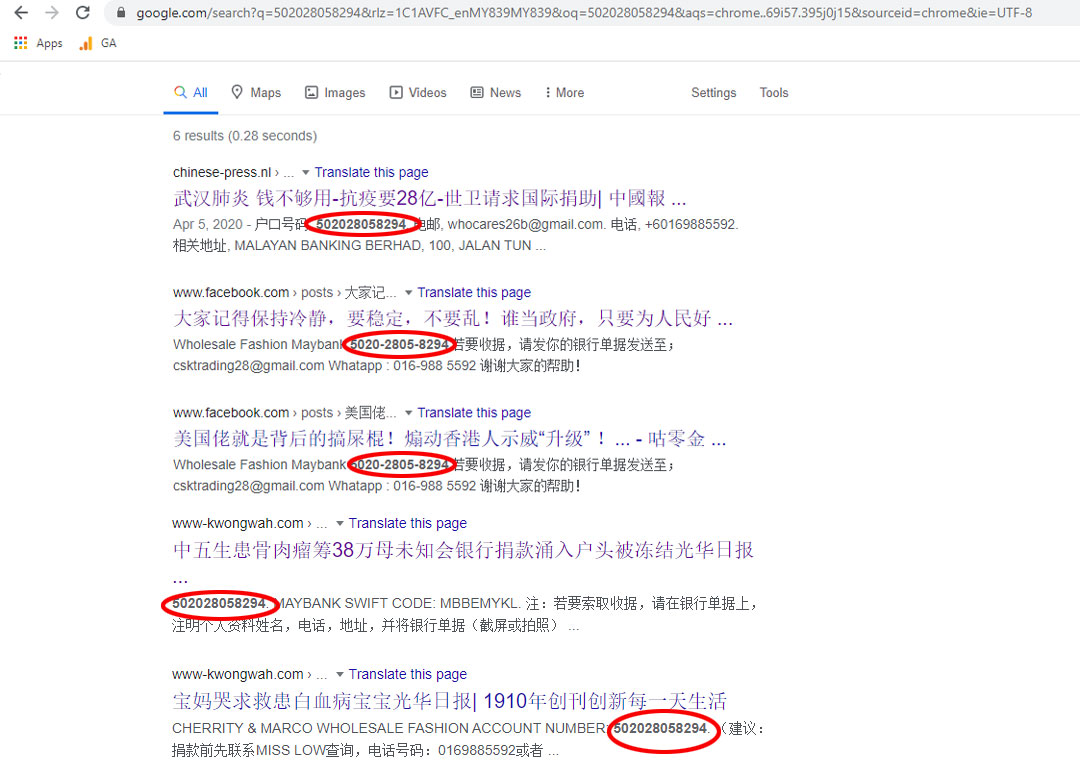Click the browser back arrow
Image resolution: width=1080 pixels, height=768 pixels.
pyautogui.click(x=21, y=12)
